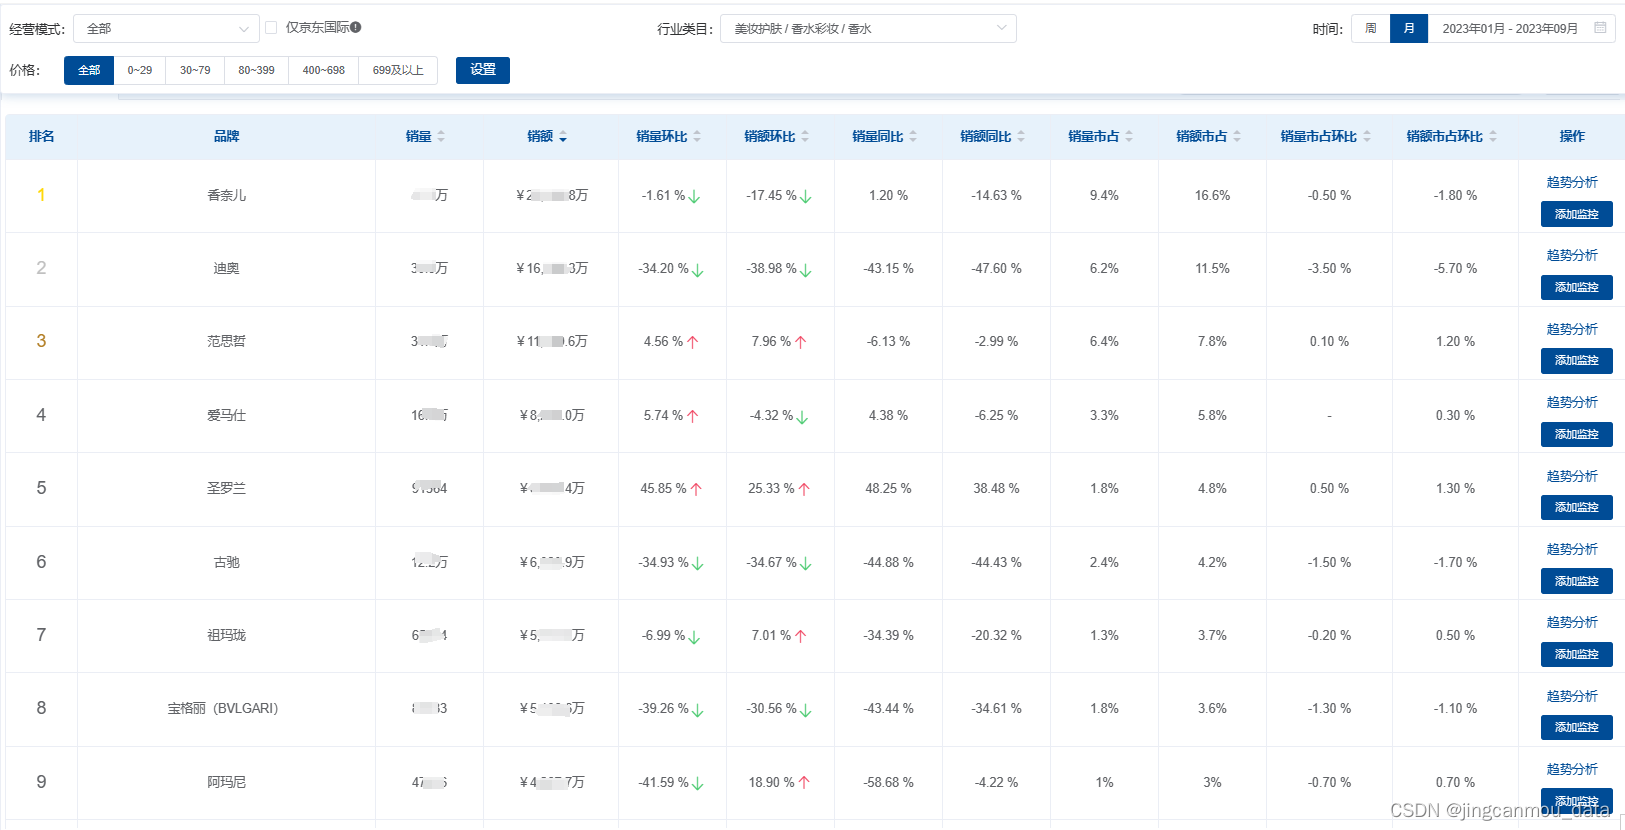This screenshot has width=1625, height=830.
Task: Sort the table by 销量环比
Action: (697, 137)
